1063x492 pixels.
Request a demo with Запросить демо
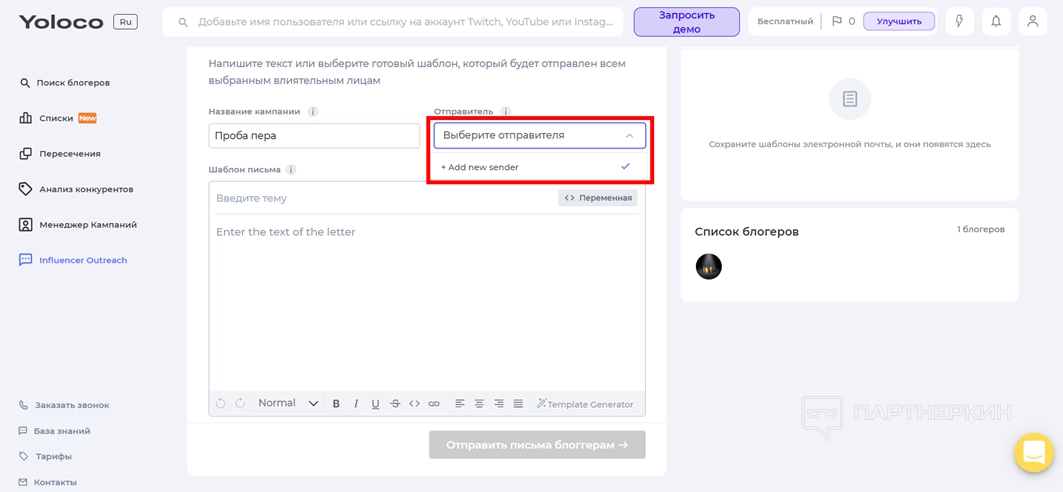tap(687, 22)
